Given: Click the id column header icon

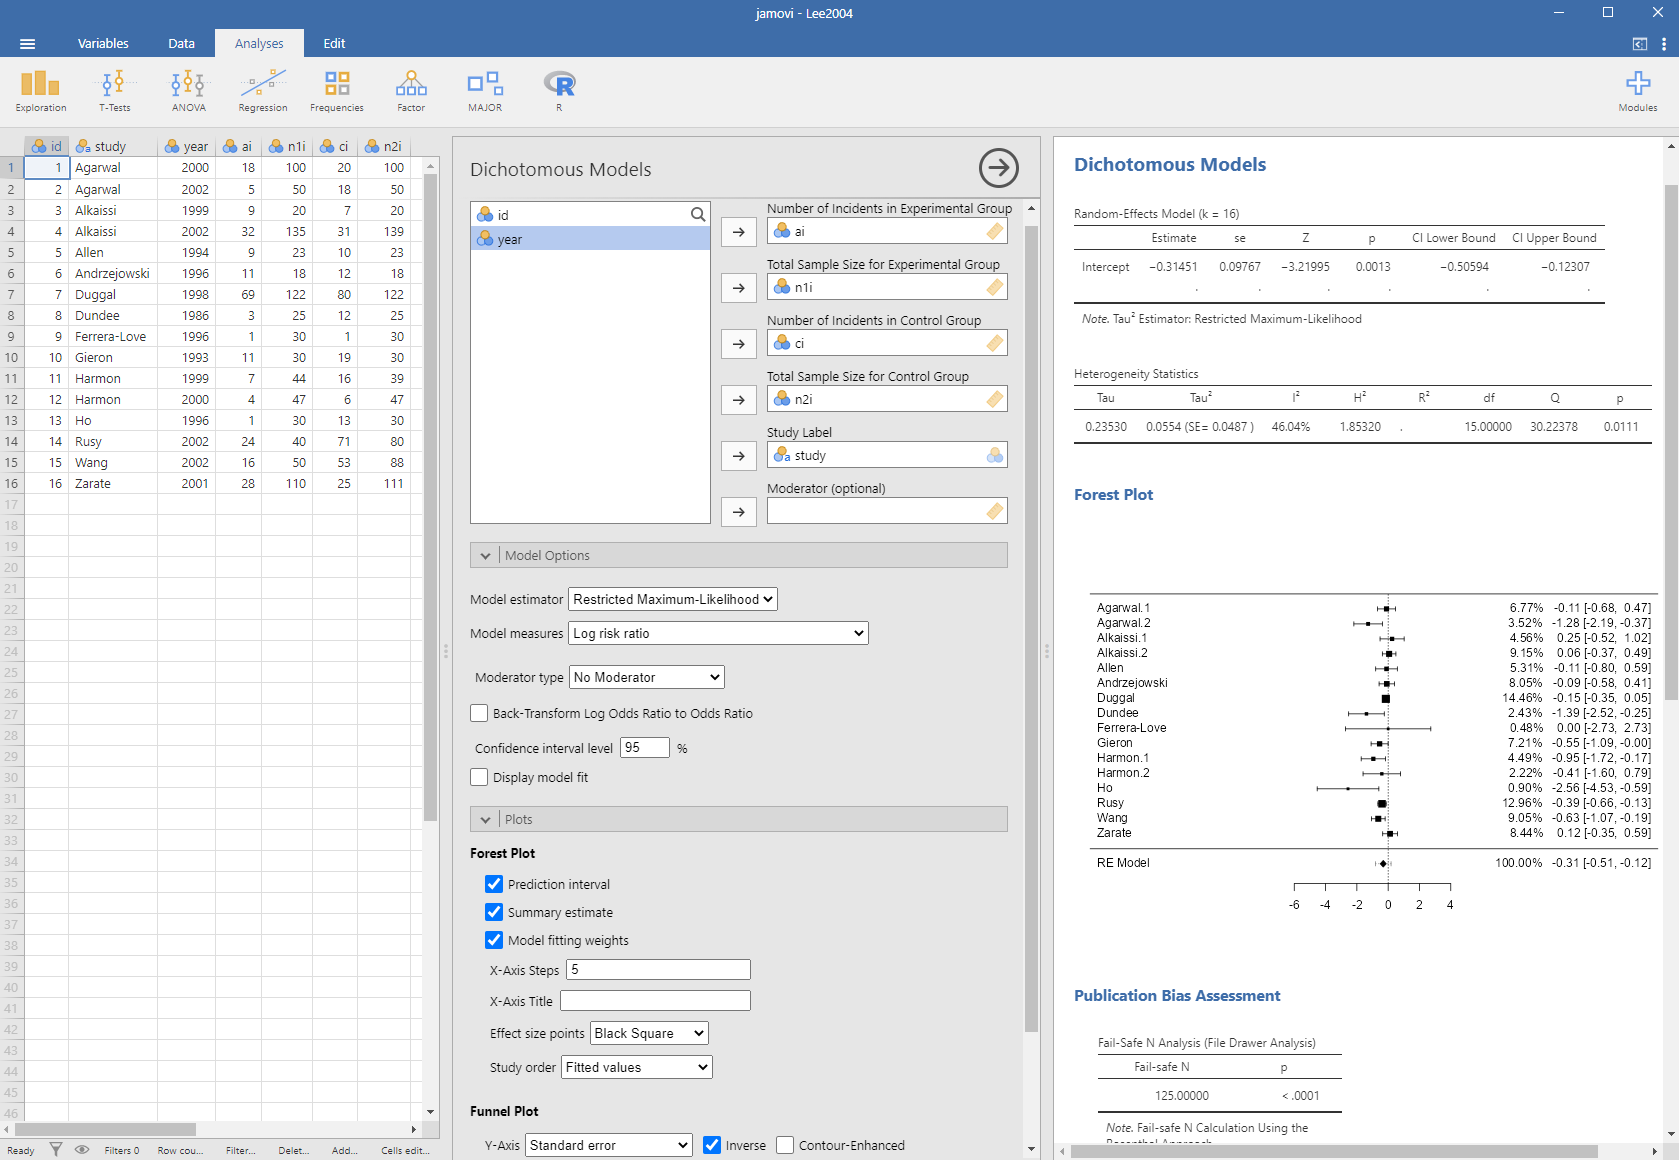Looking at the screenshot, I should (38, 146).
